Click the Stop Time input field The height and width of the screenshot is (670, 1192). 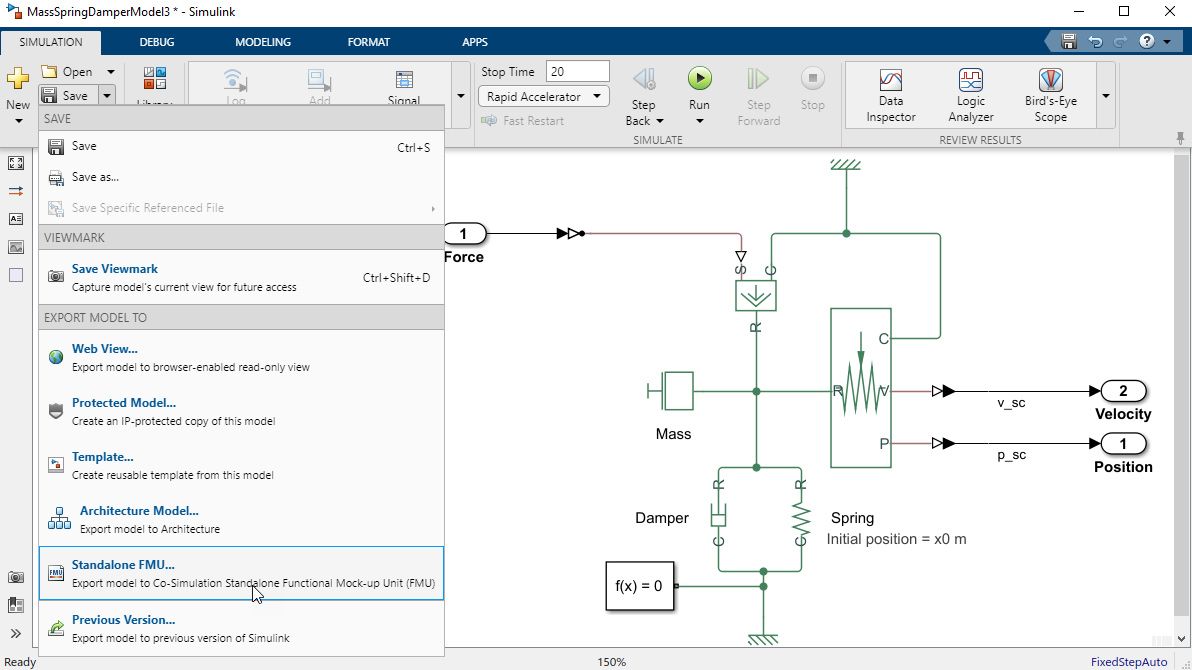click(x=577, y=72)
